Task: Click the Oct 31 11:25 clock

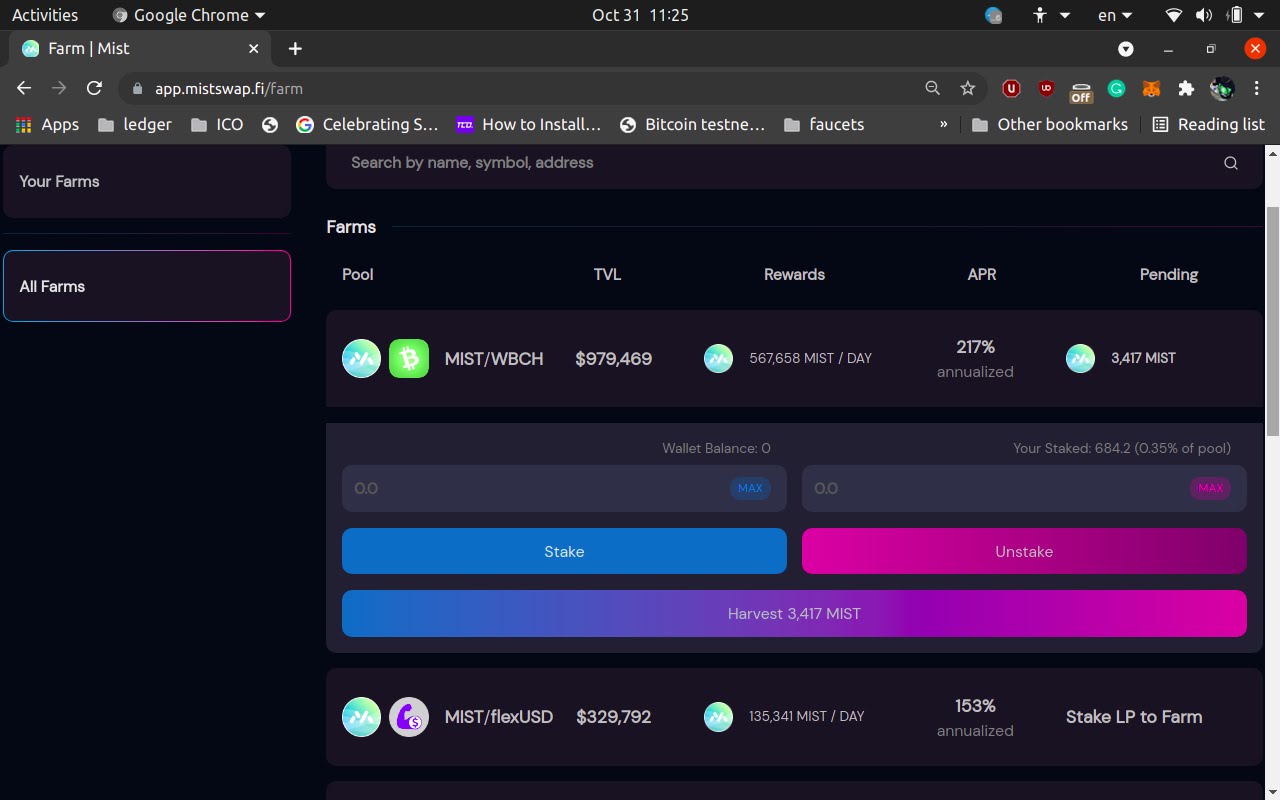Action: [640, 15]
